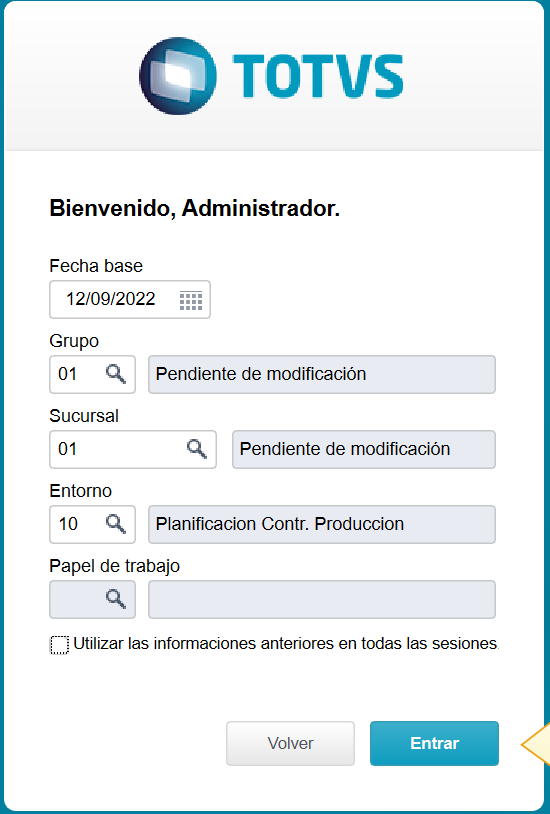Log in with the Entrar button
This screenshot has height=814, width=550.
(434, 743)
